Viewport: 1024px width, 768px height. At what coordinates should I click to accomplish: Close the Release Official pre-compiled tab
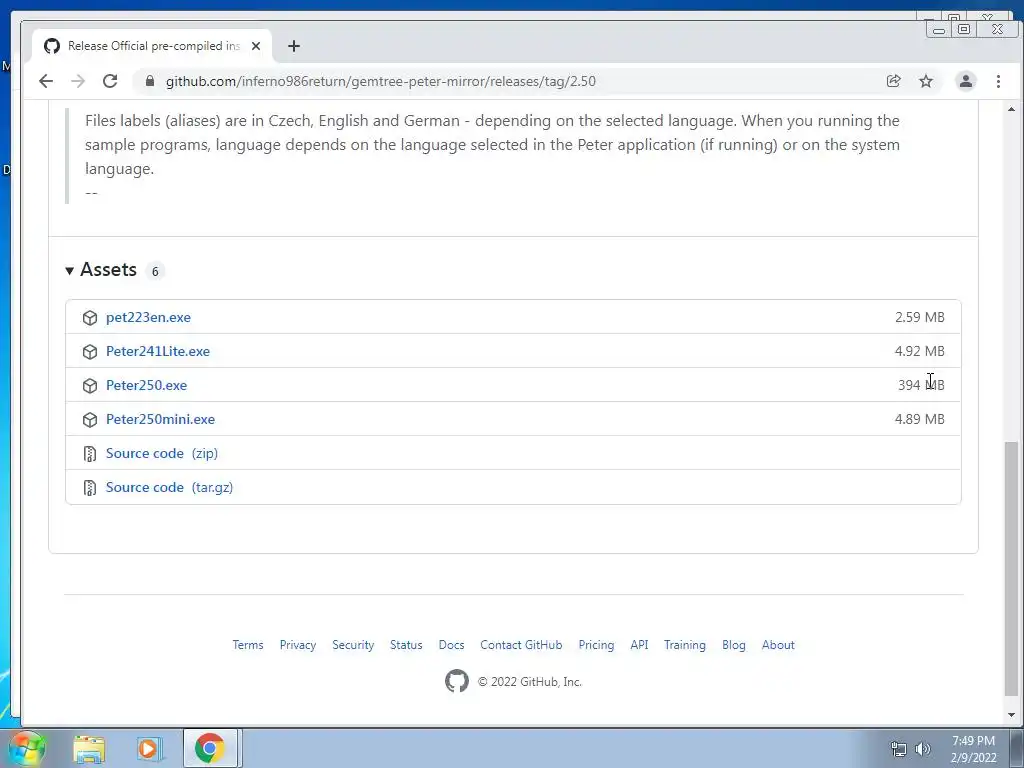point(256,46)
